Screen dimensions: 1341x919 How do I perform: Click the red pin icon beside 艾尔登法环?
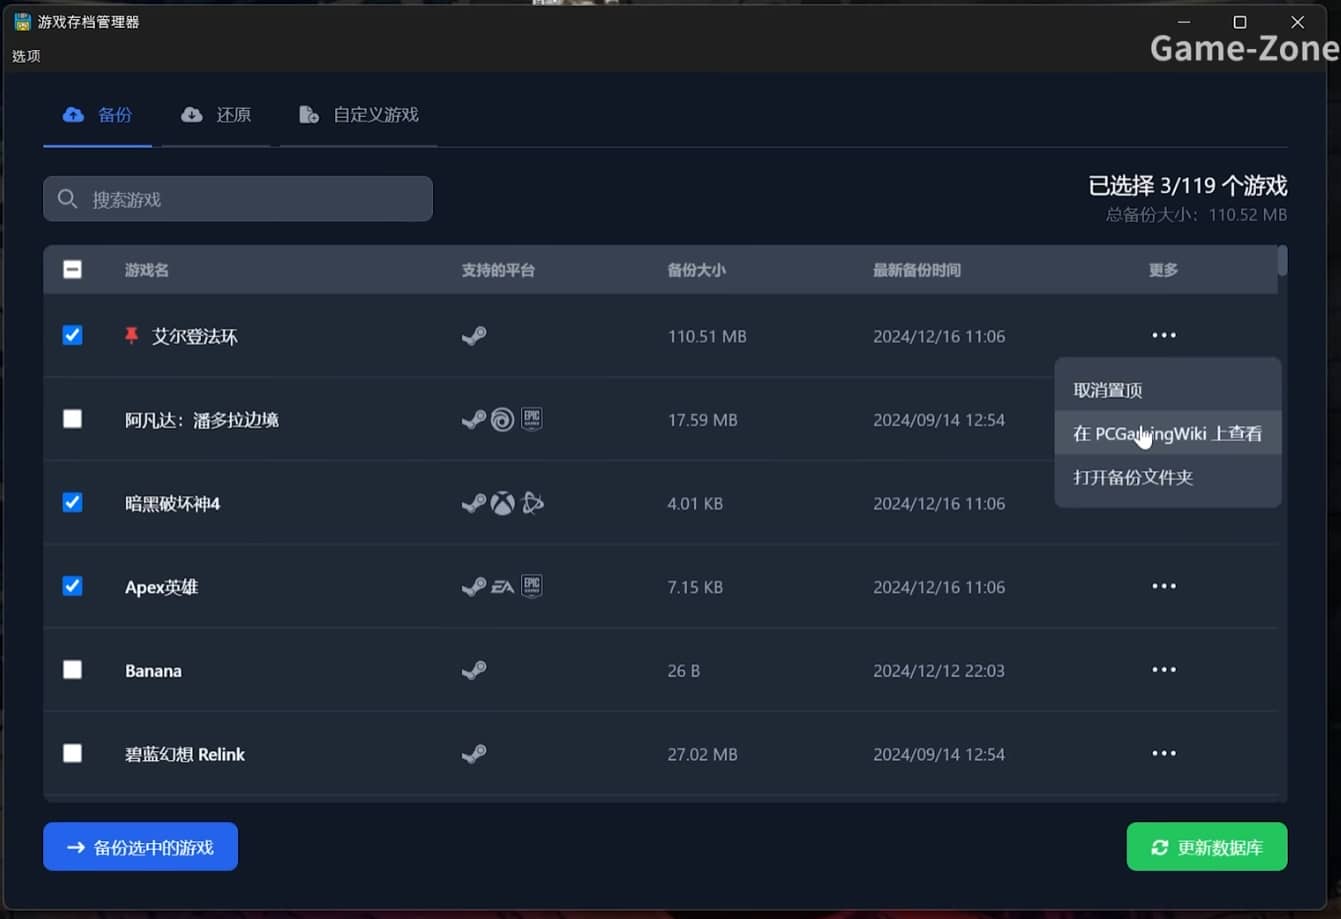pos(132,336)
